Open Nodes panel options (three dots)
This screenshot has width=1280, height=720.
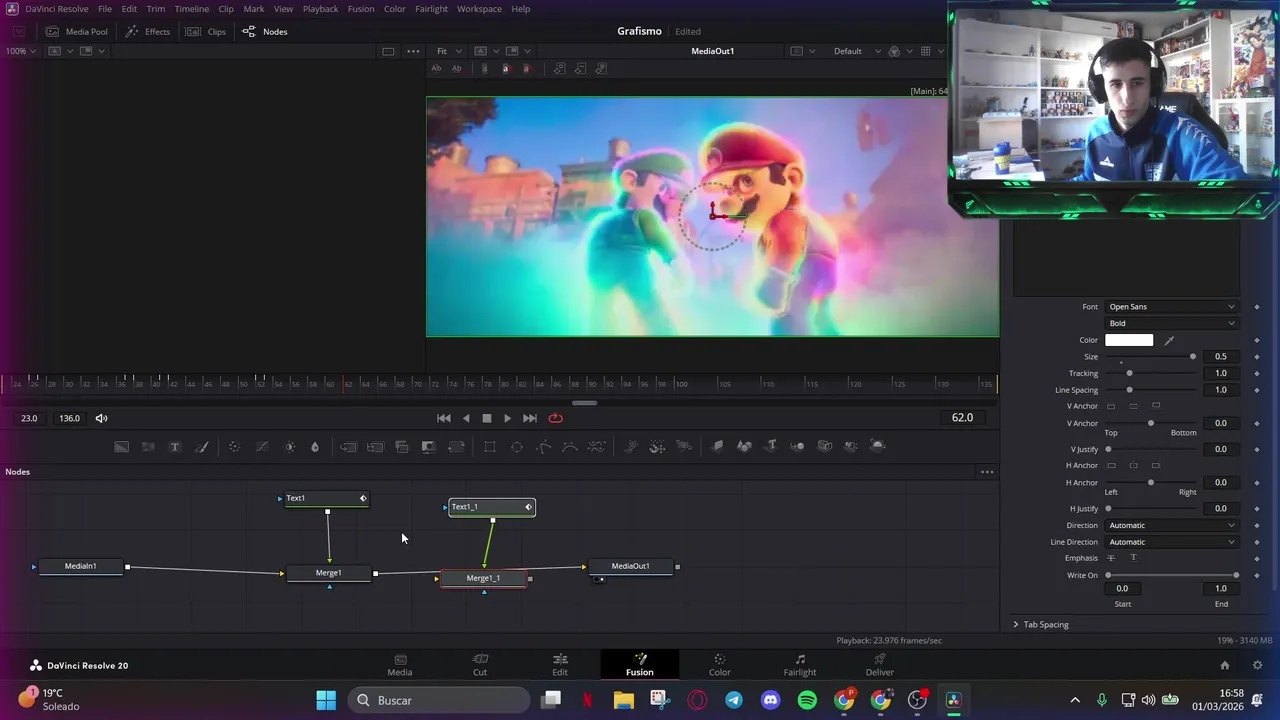(987, 472)
